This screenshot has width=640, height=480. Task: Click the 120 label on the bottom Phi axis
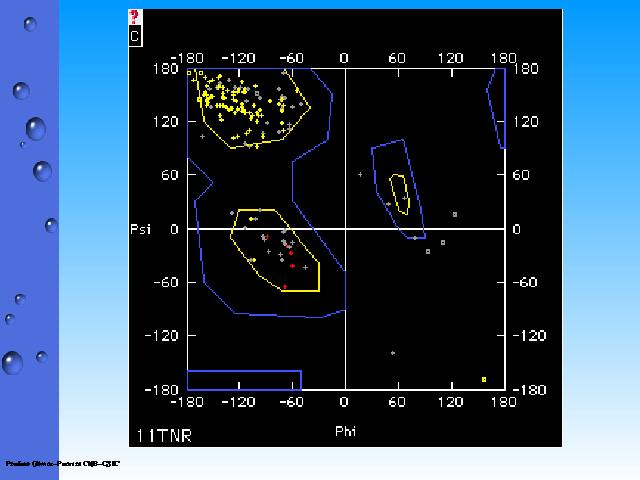tap(450, 402)
